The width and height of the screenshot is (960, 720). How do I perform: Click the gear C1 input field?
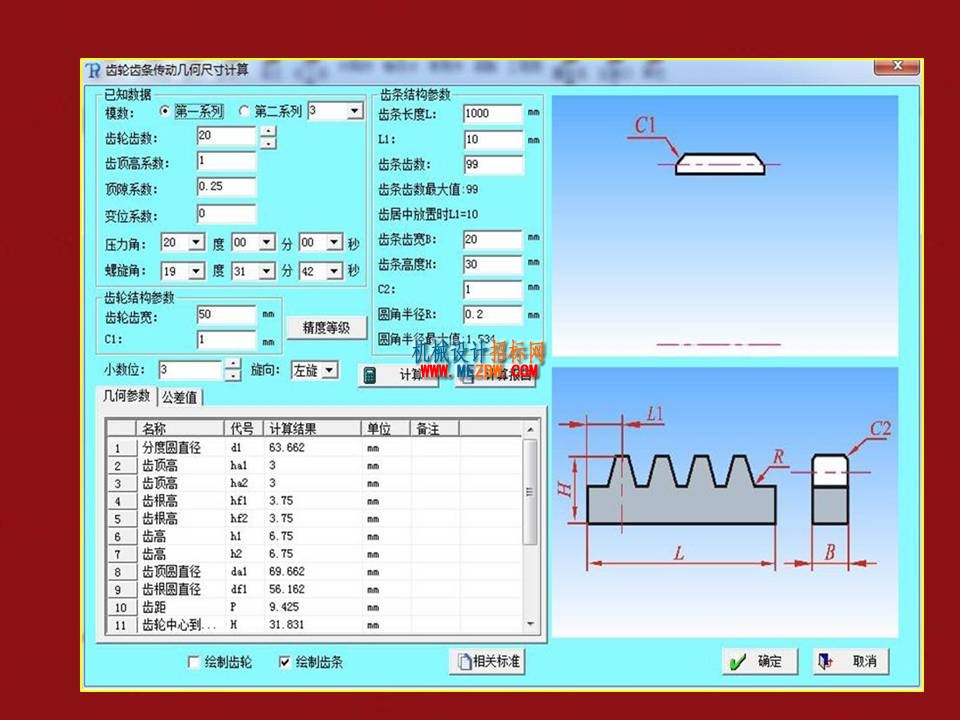[x=226, y=340]
